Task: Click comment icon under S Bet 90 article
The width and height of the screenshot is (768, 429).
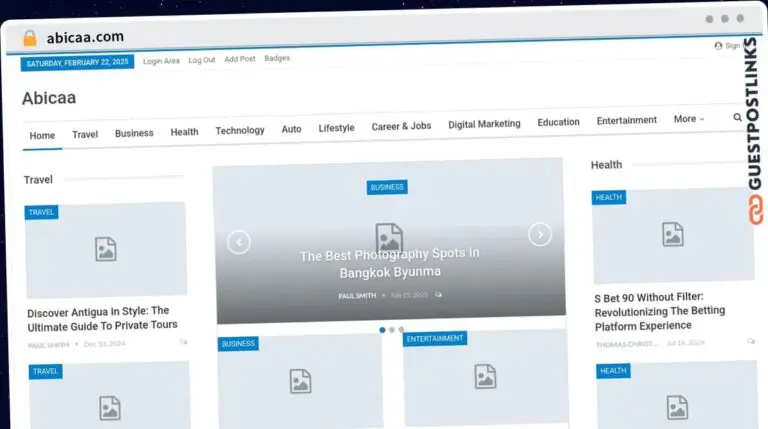Action: click(x=751, y=342)
